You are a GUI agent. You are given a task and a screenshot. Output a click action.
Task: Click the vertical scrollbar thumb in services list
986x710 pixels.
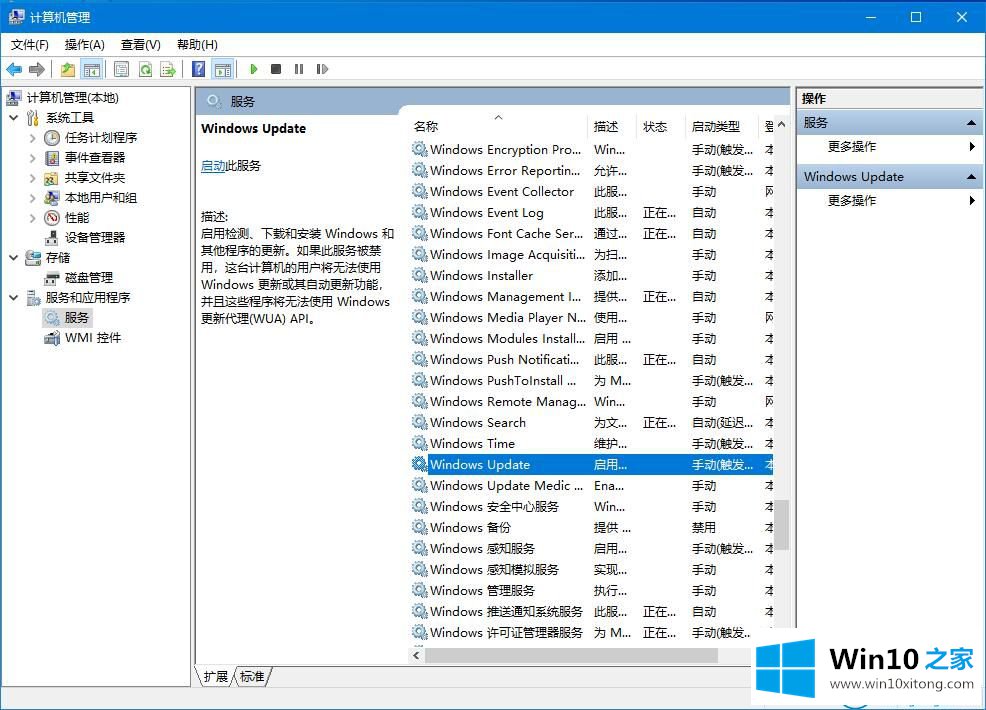click(782, 525)
